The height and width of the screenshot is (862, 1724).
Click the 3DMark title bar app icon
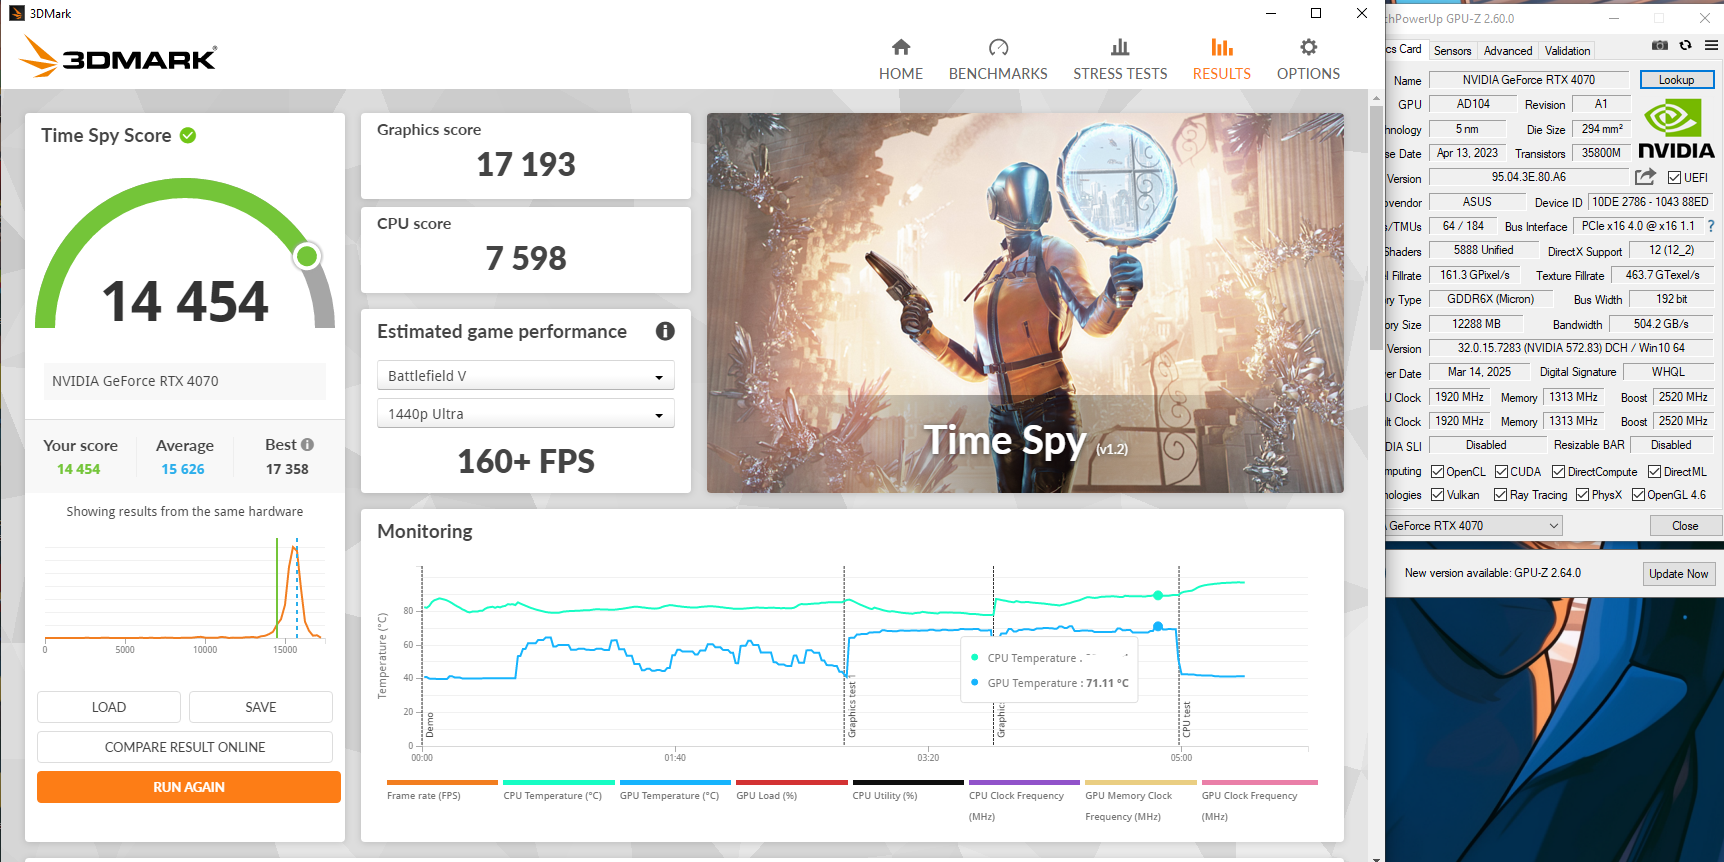pyautogui.click(x=16, y=13)
